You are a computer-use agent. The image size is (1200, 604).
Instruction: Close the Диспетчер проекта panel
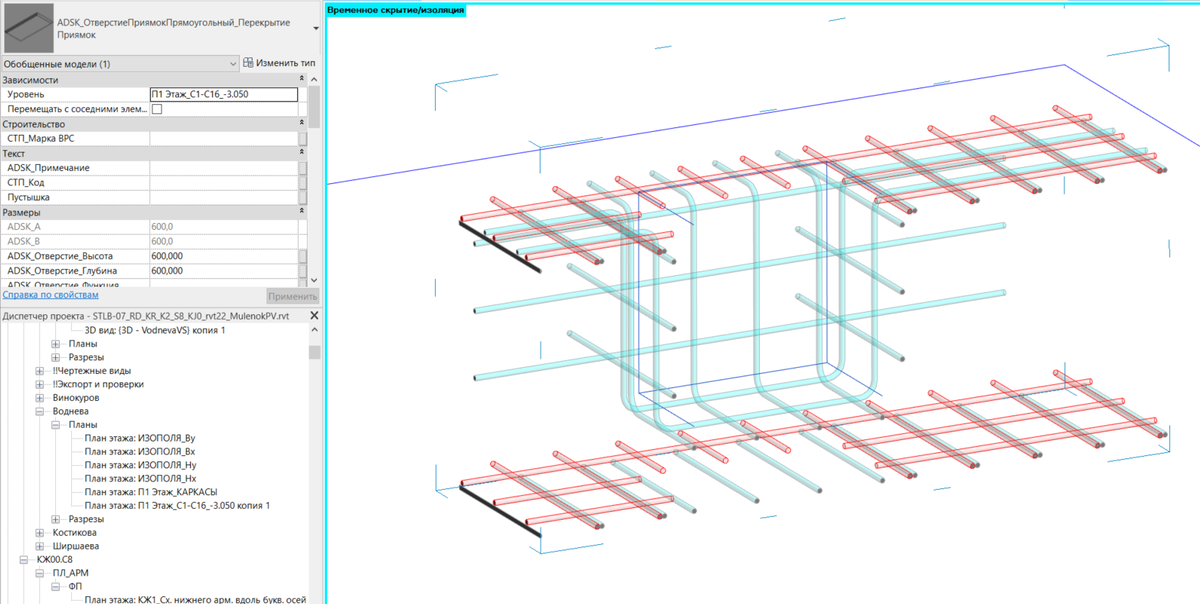pyautogui.click(x=314, y=316)
